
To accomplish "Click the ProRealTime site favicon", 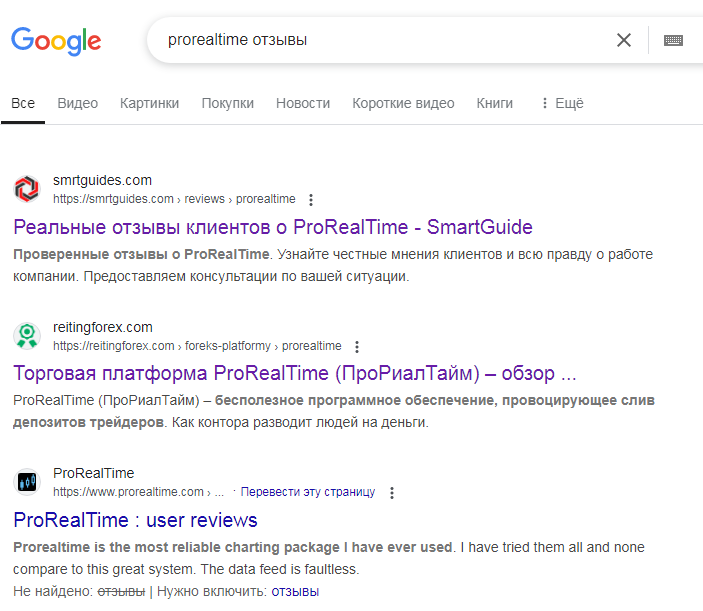I will pos(27,482).
